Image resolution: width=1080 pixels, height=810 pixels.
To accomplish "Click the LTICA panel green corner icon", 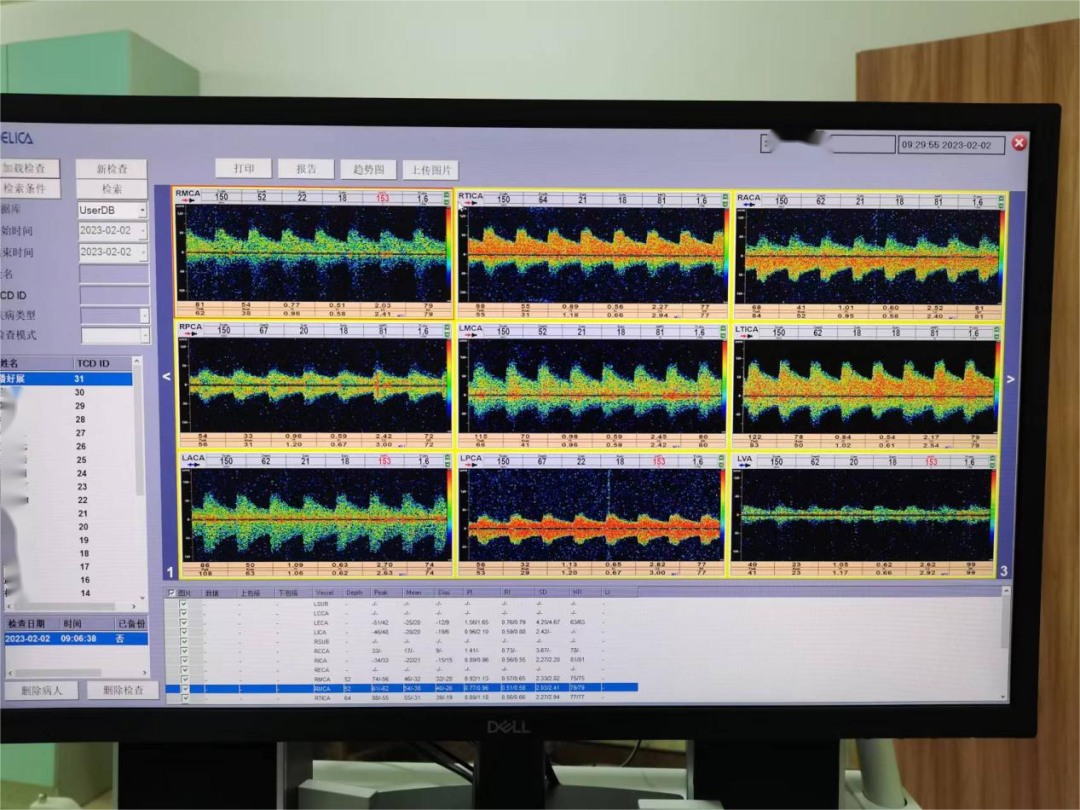I will tap(997, 333).
